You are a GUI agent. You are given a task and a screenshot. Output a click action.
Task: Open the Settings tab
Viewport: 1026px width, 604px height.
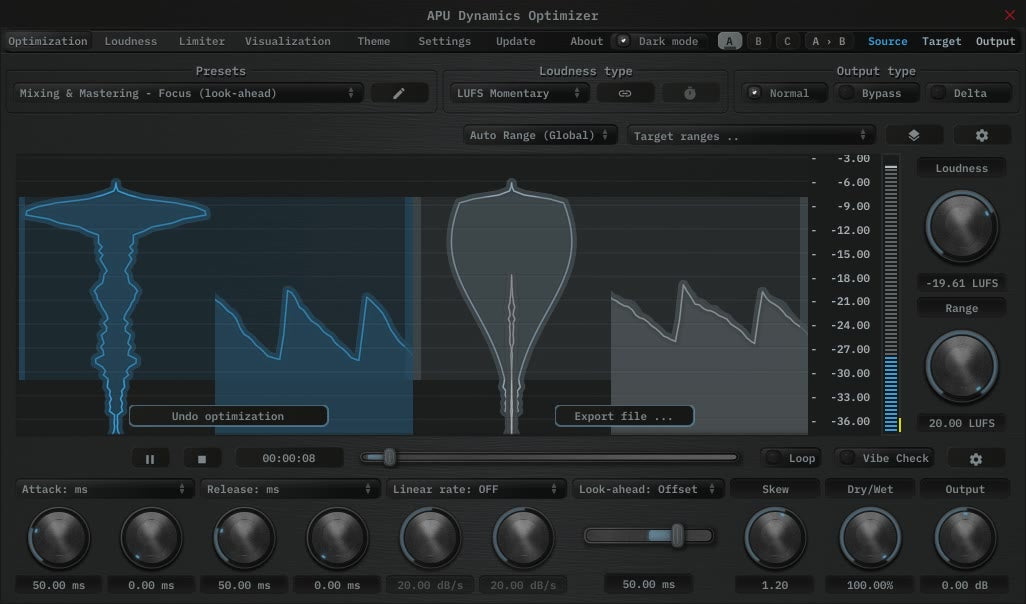444,41
